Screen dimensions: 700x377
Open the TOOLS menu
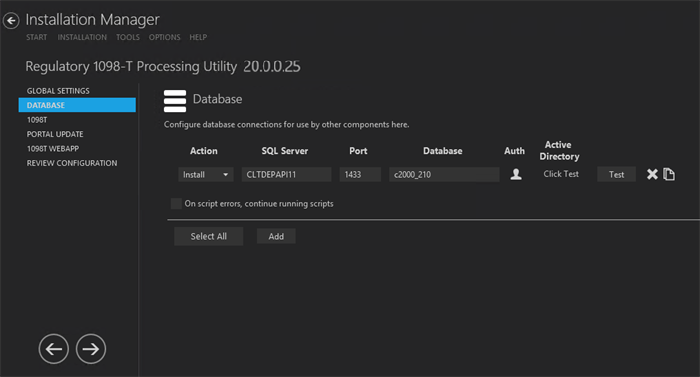128,37
